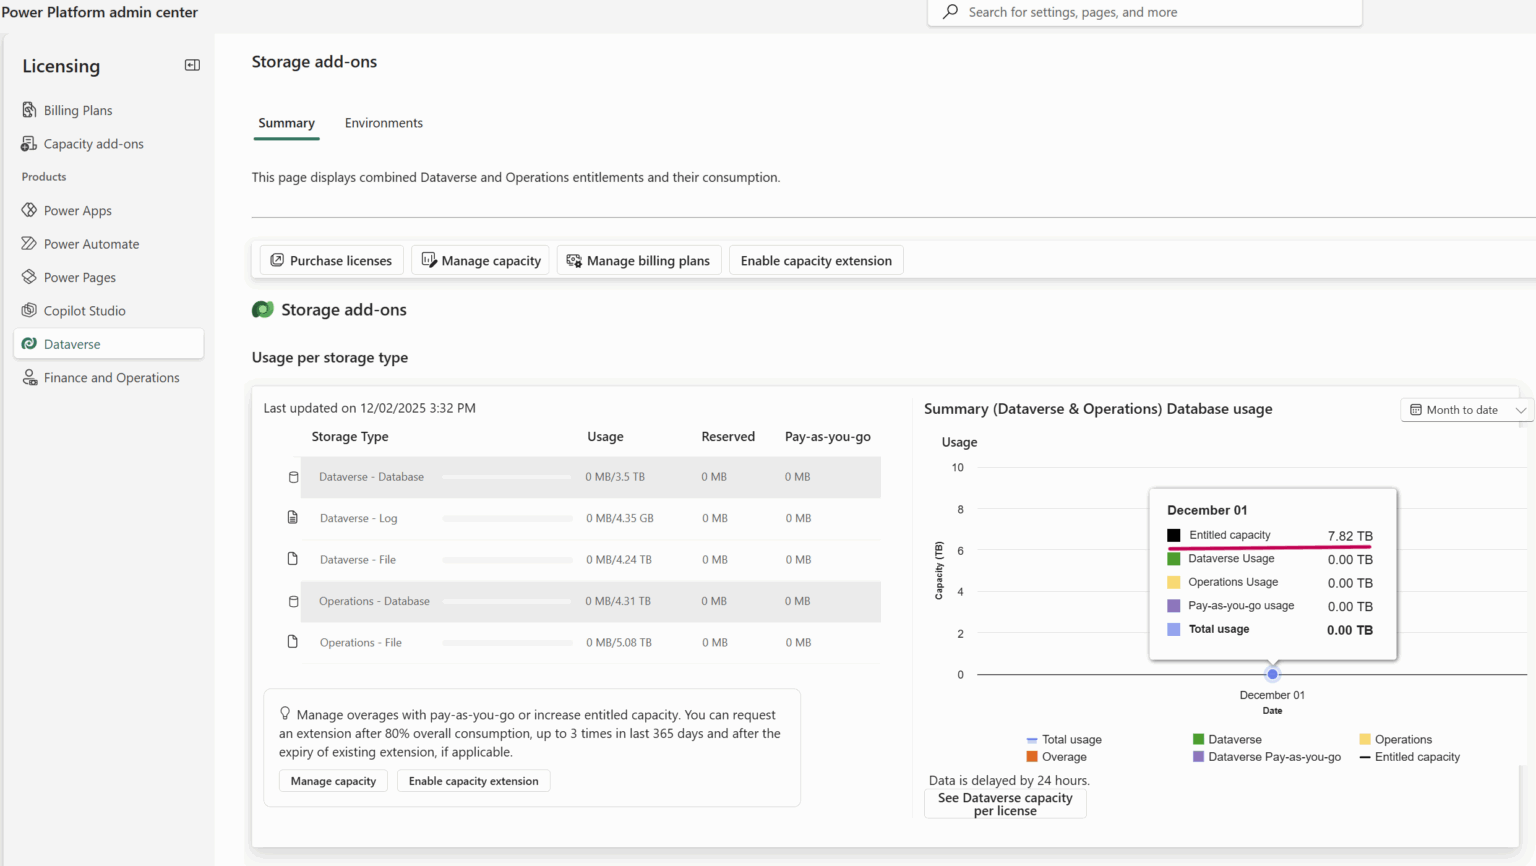Highlight the Dataverse - Database storage row
The width and height of the screenshot is (1536, 866).
(371, 477)
